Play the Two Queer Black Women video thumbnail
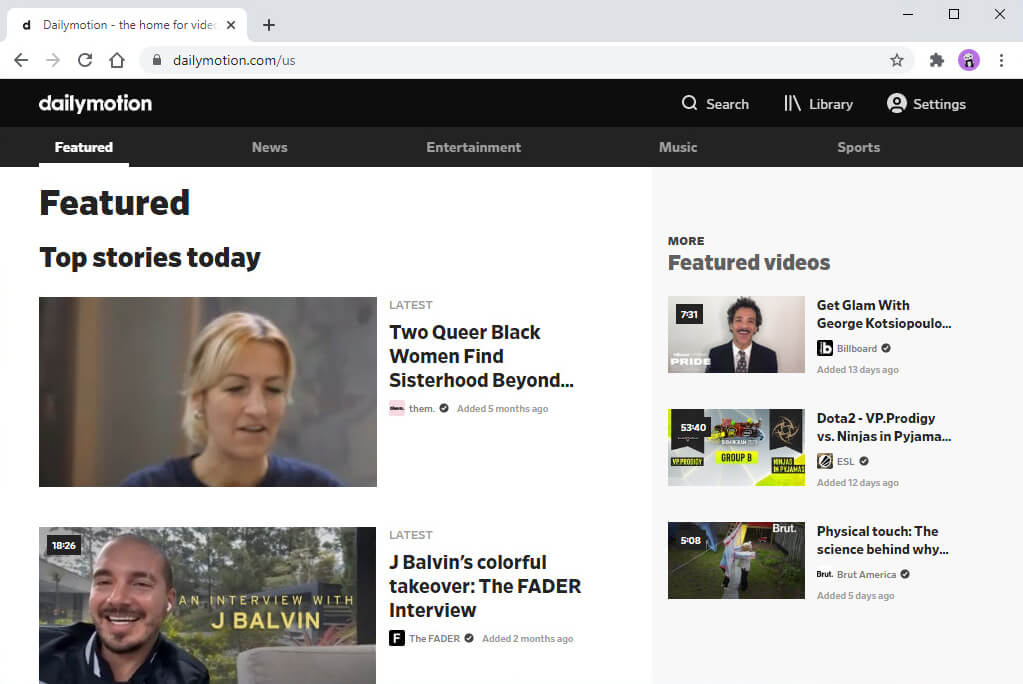Image resolution: width=1023 pixels, height=684 pixels. (208, 392)
